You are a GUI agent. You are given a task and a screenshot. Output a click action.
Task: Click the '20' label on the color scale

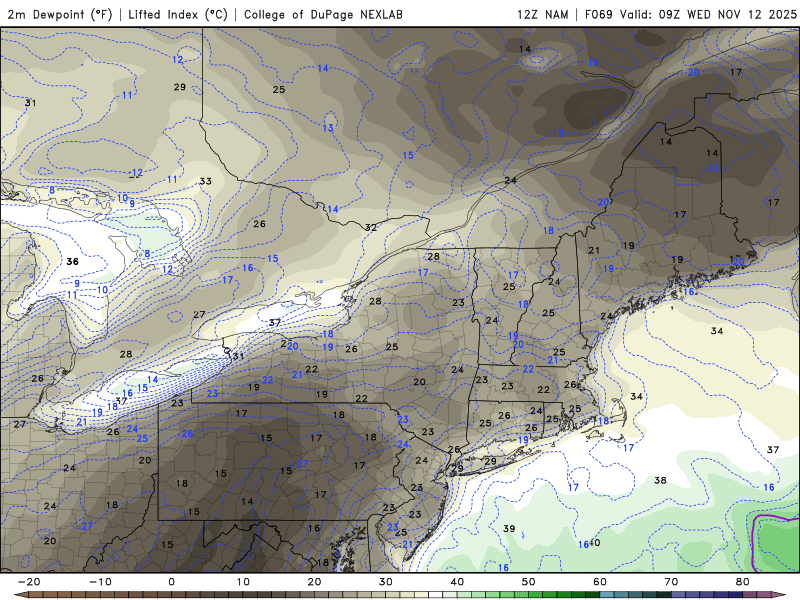(314, 582)
